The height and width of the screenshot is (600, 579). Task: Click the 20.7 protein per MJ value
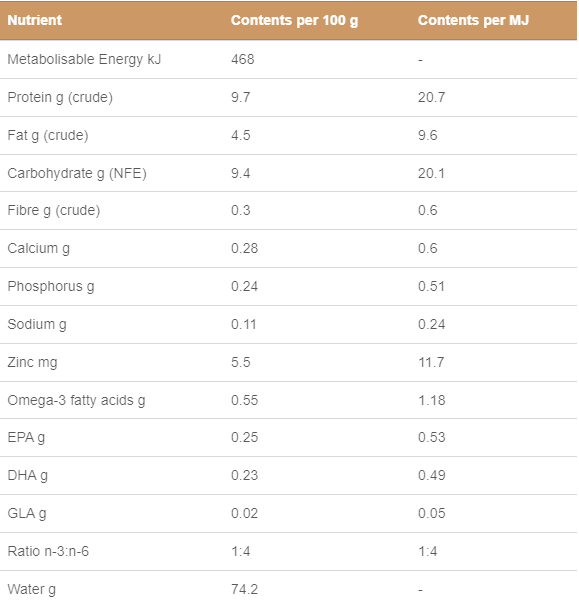[431, 97]
